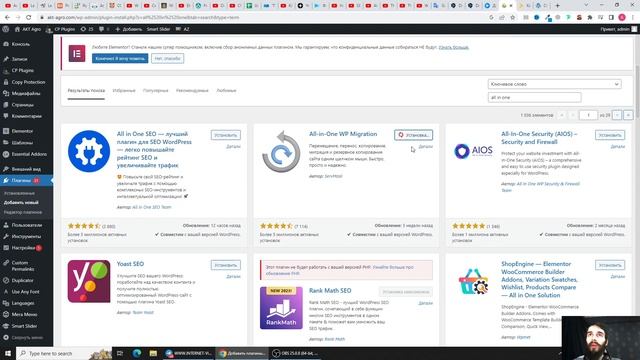Click the current page number field
640x360 pixels.
pos(588,116)
